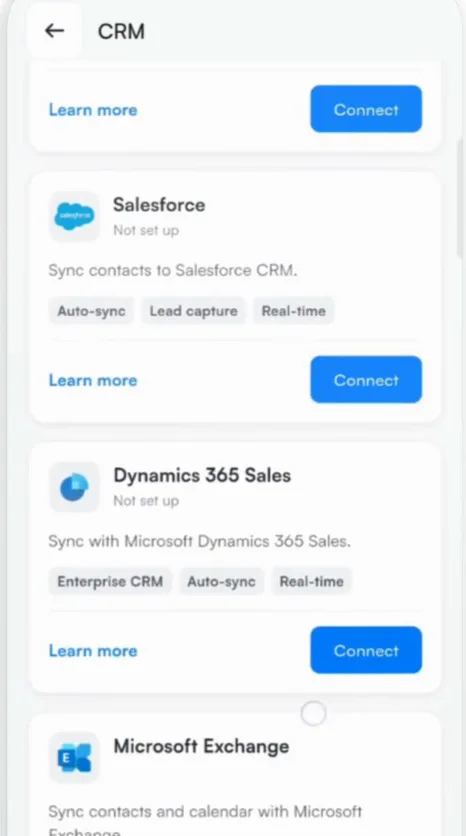The image size is (466, 836).
Task: Connect the Salesforce integration
Action: pyautogui.click(x=366, y=380)
